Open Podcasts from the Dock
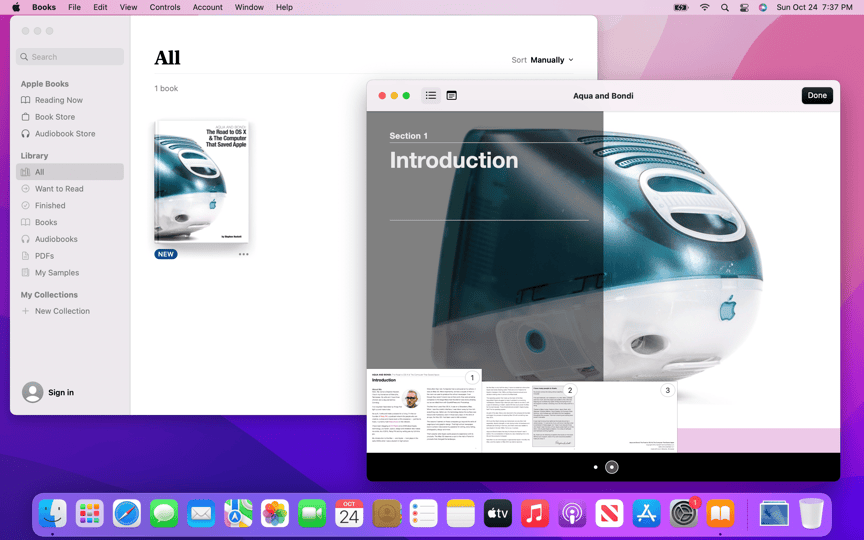Image resolution: width=864 pixels, height=540 pixels. point(572,514)
